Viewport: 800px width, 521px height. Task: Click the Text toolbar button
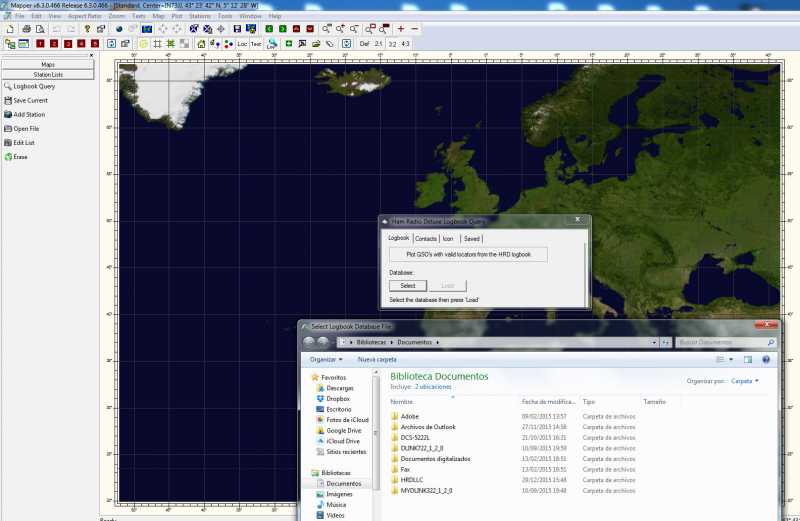pyautogui.click(x=256, y=44)
